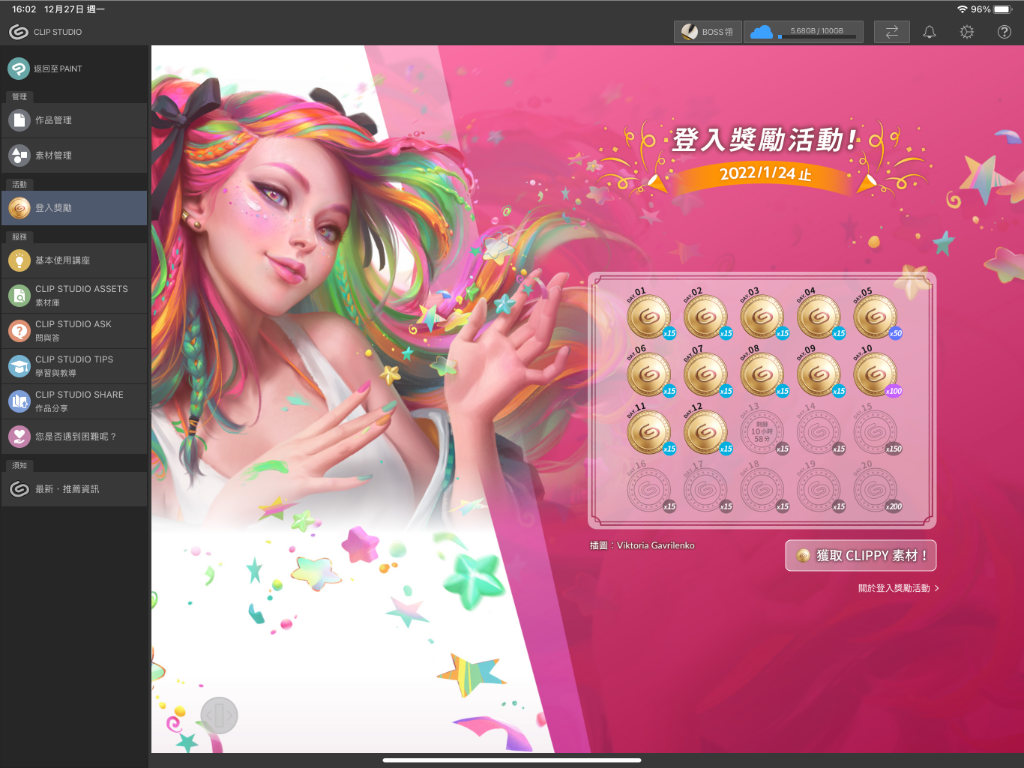The image size is (1024, 768).
Task: Click the 16:02 clock in status bar
Action: (x=24, y=9)
